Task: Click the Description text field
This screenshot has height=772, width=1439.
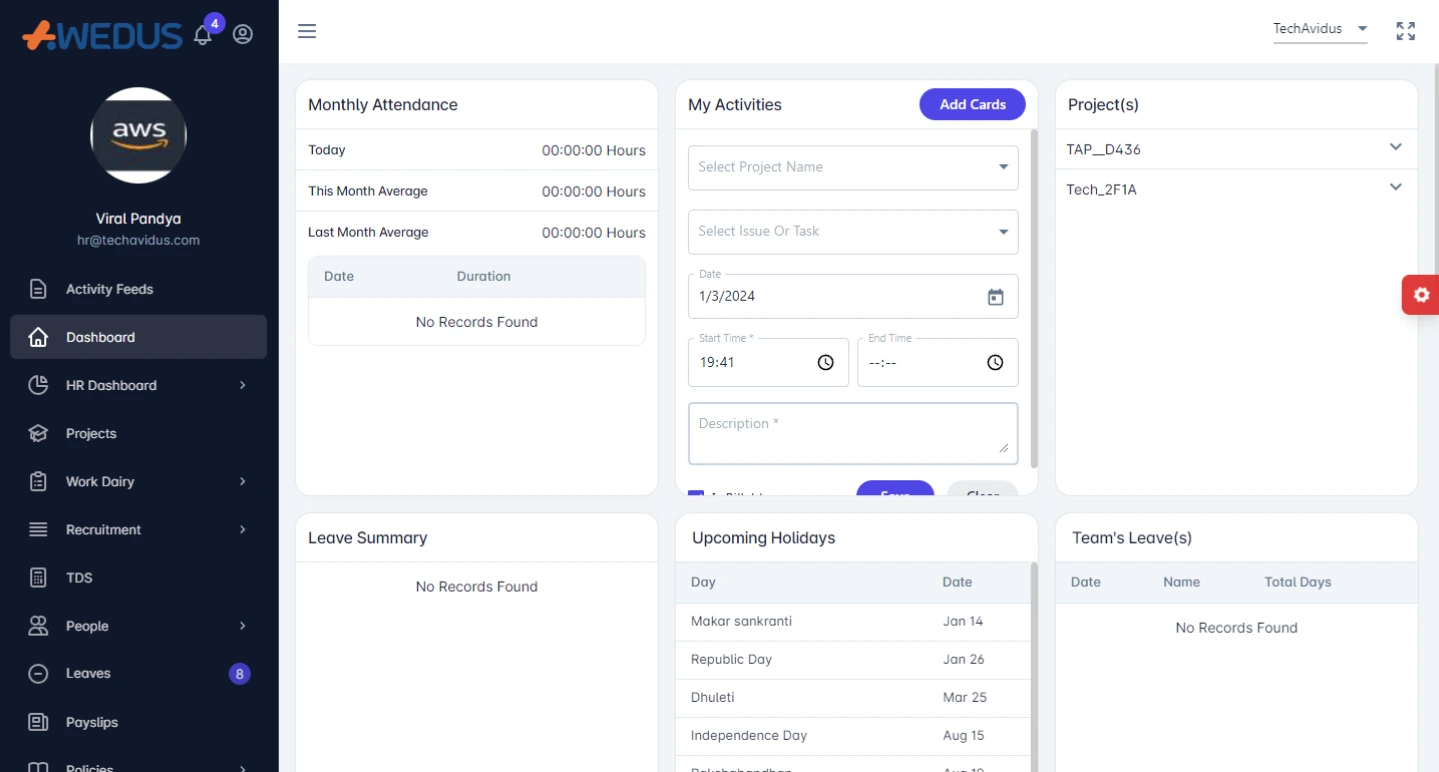Action: click(x=852, y=434)
